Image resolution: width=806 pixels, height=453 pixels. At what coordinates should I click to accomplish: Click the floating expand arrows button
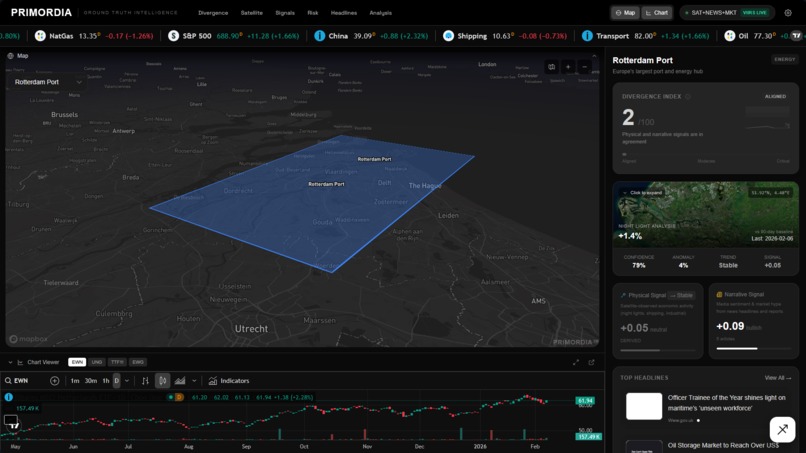click(782, 429)
